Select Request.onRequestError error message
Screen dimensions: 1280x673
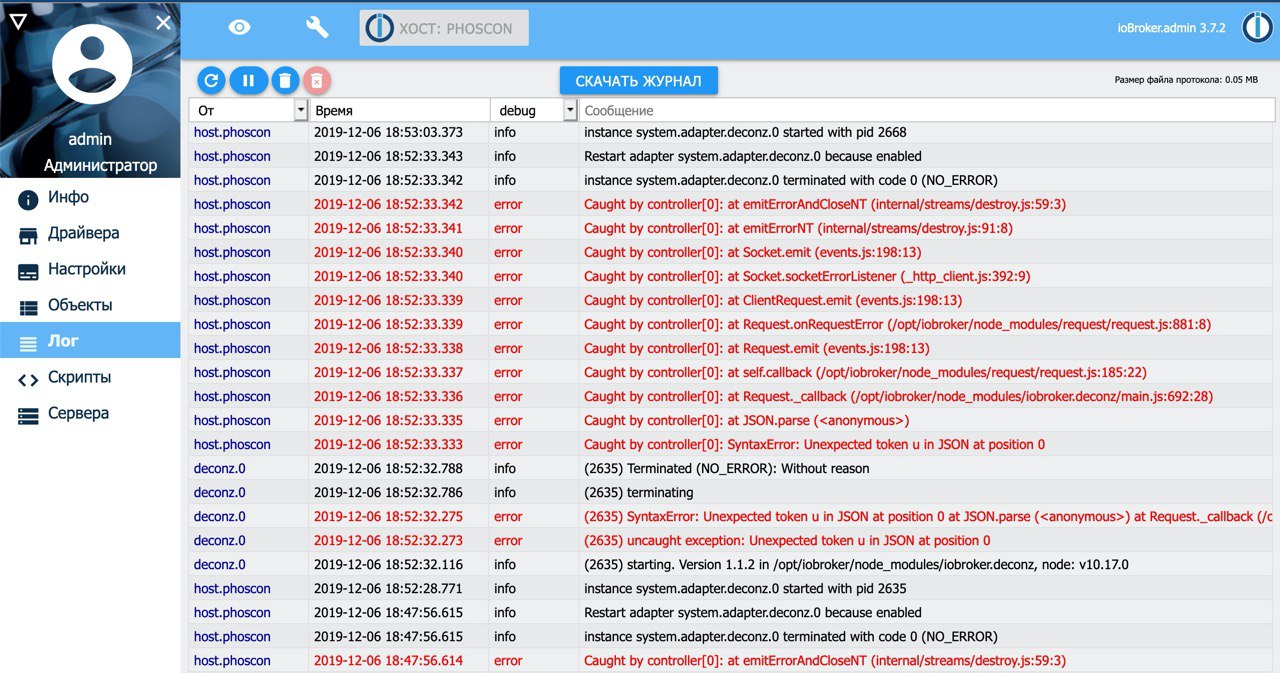click(x=898, y=324)
